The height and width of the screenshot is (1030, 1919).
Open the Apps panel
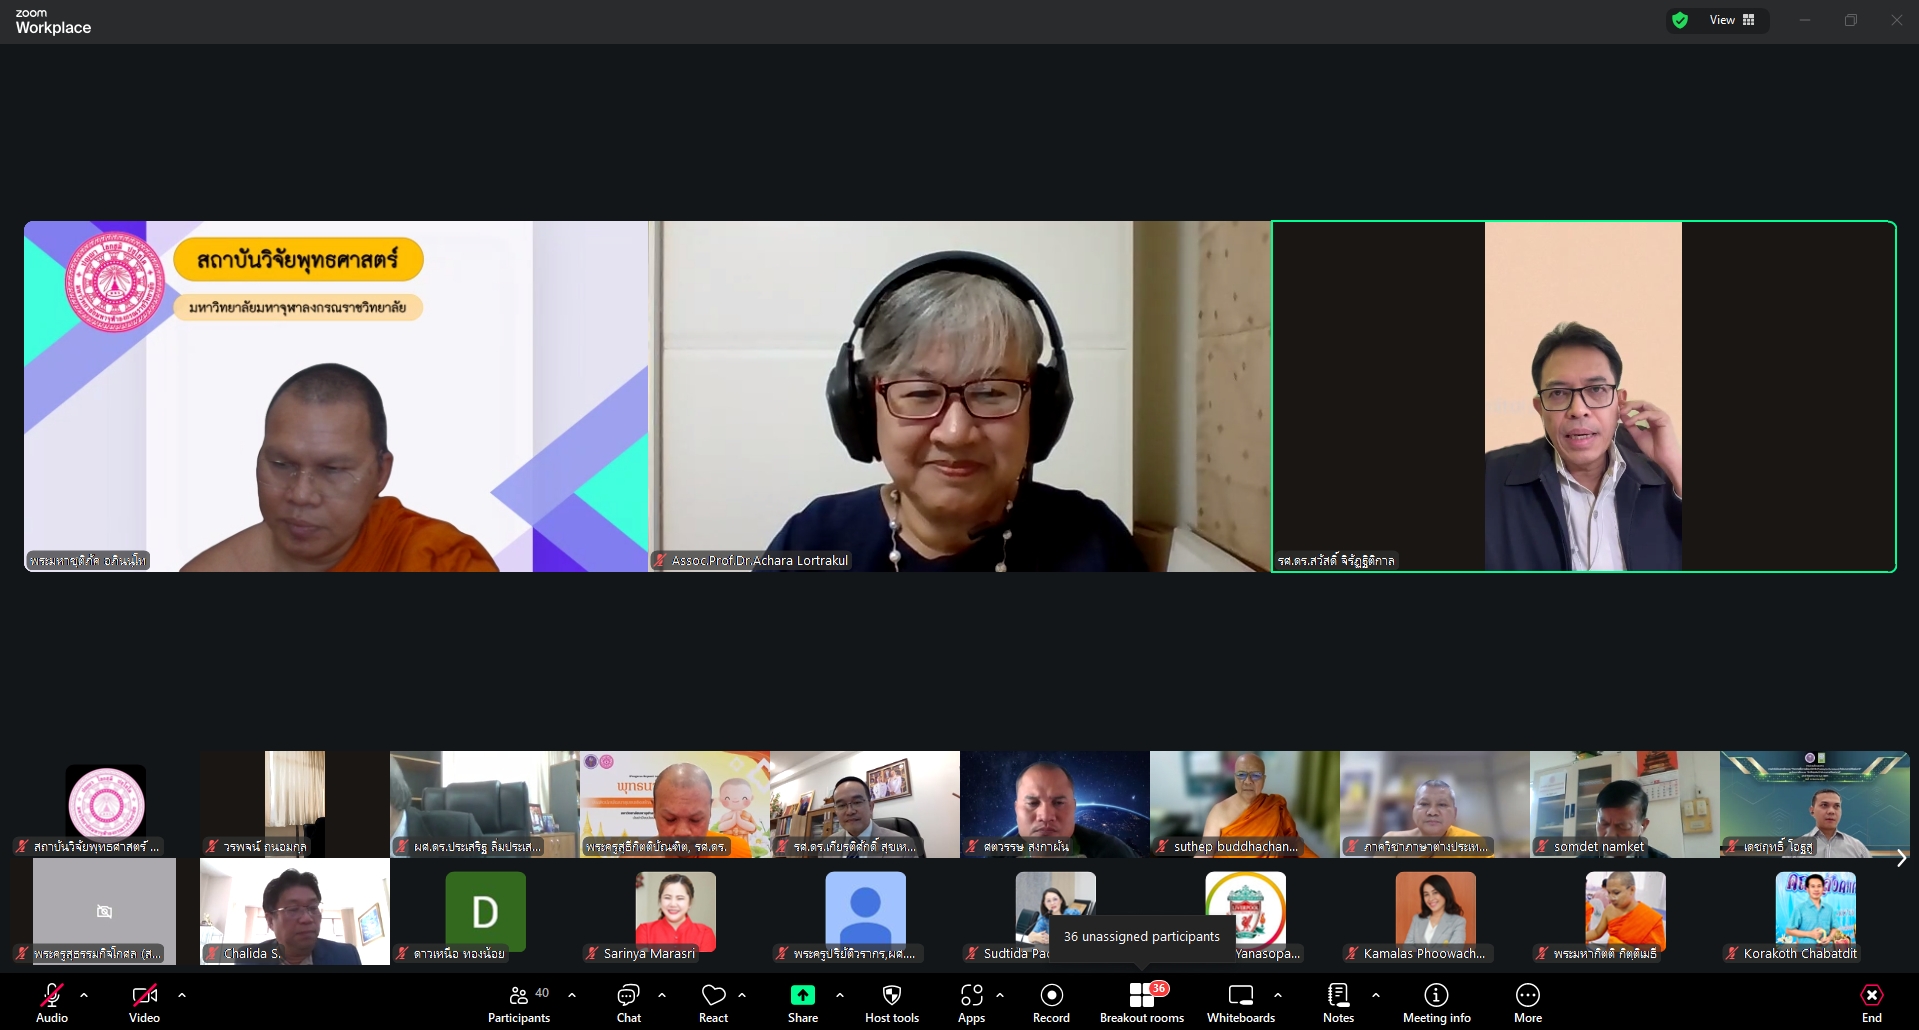(971, 1003)
